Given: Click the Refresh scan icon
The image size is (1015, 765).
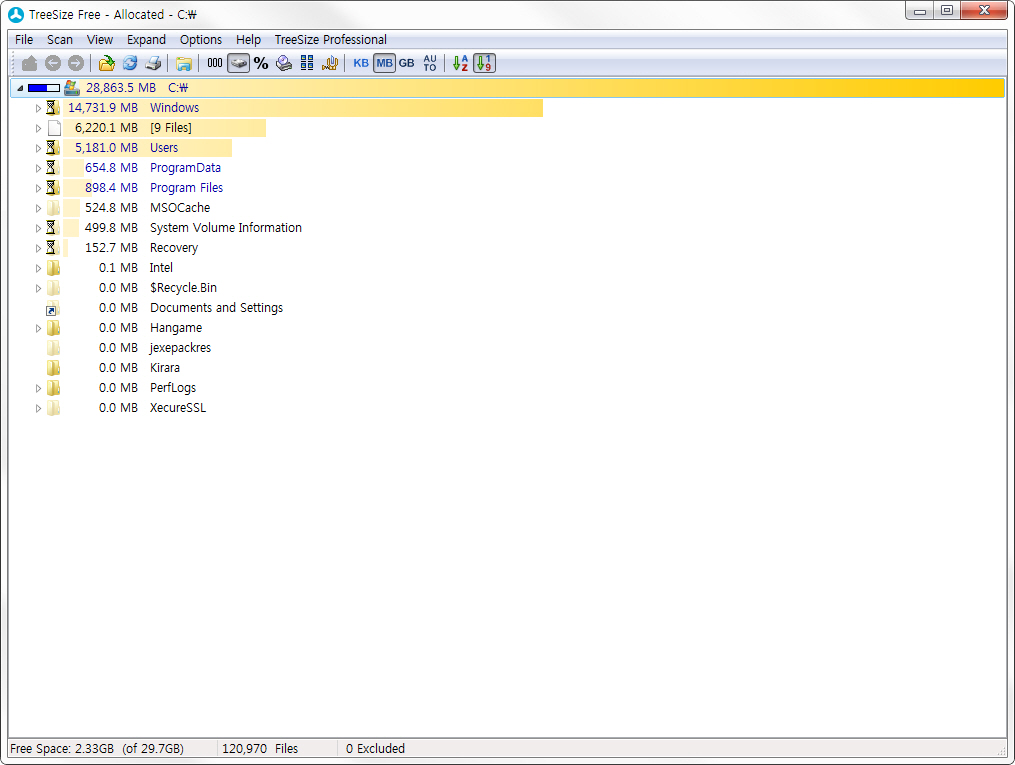Looking at the screenshot, I should coord(130,63).
